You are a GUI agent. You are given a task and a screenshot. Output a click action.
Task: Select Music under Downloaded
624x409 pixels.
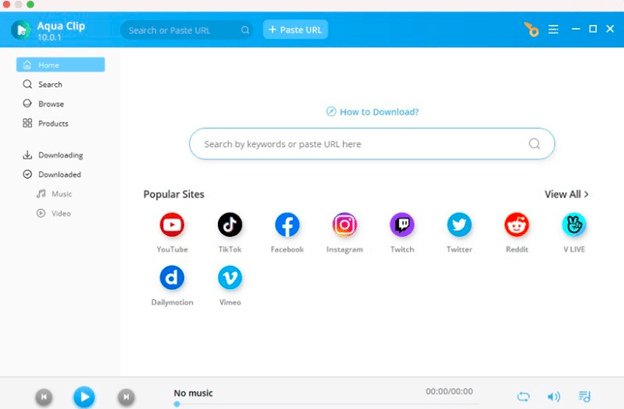coord(55,194)
